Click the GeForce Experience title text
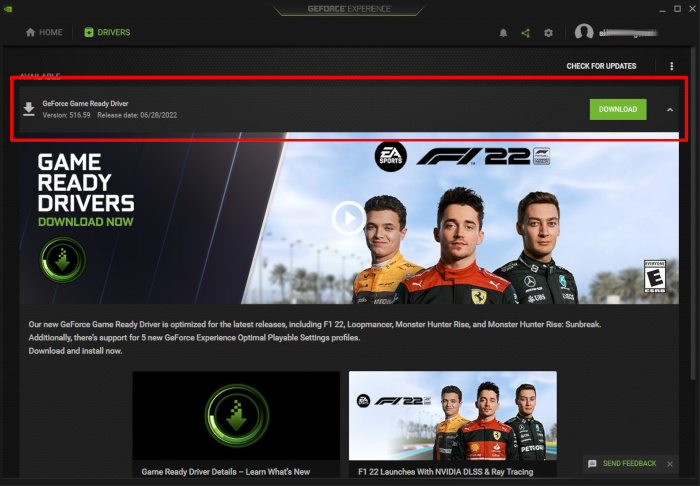The height and width of the screenshot is (486, 700). (349, 9)
